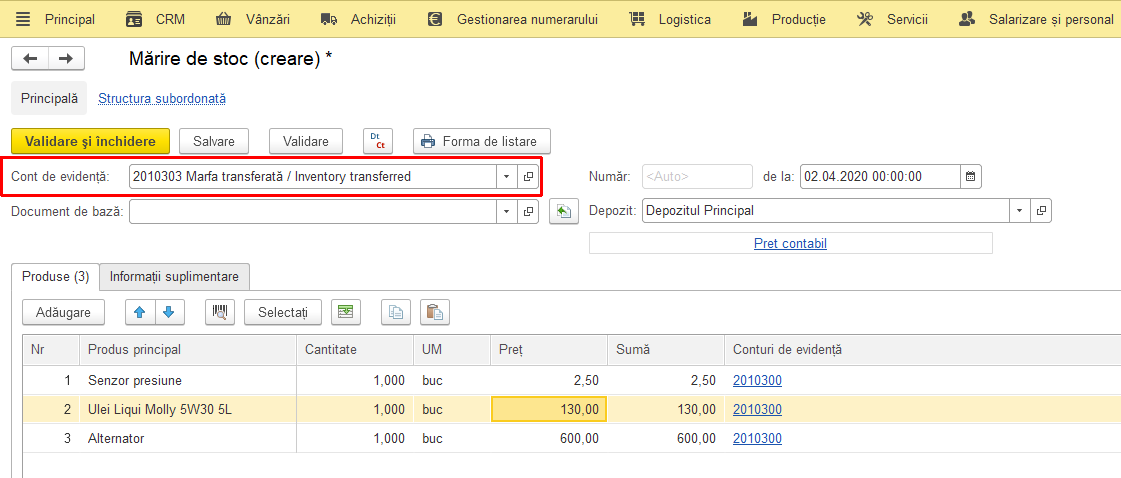Click the Număr input field
The image size is (1121, 478).
tap(698, 176)
